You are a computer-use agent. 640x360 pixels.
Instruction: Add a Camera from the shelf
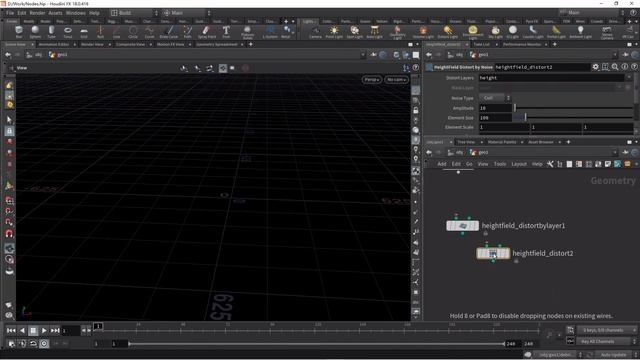pyautogui.click(x=315, y=31)
